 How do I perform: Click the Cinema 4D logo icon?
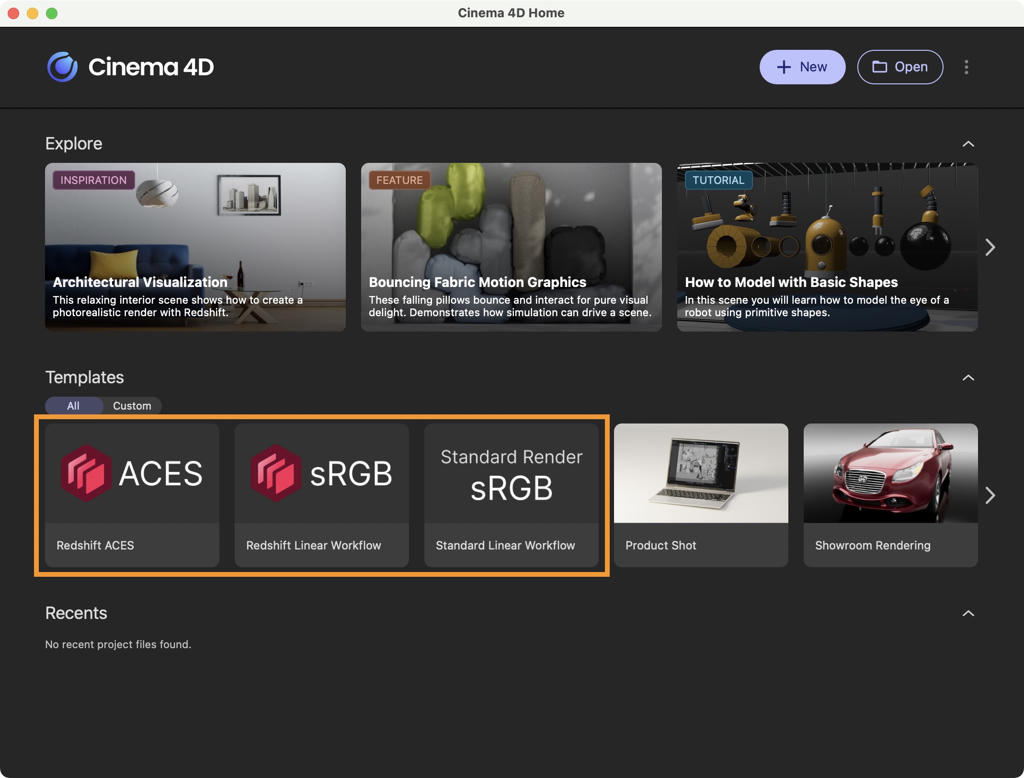click(63, 67)
